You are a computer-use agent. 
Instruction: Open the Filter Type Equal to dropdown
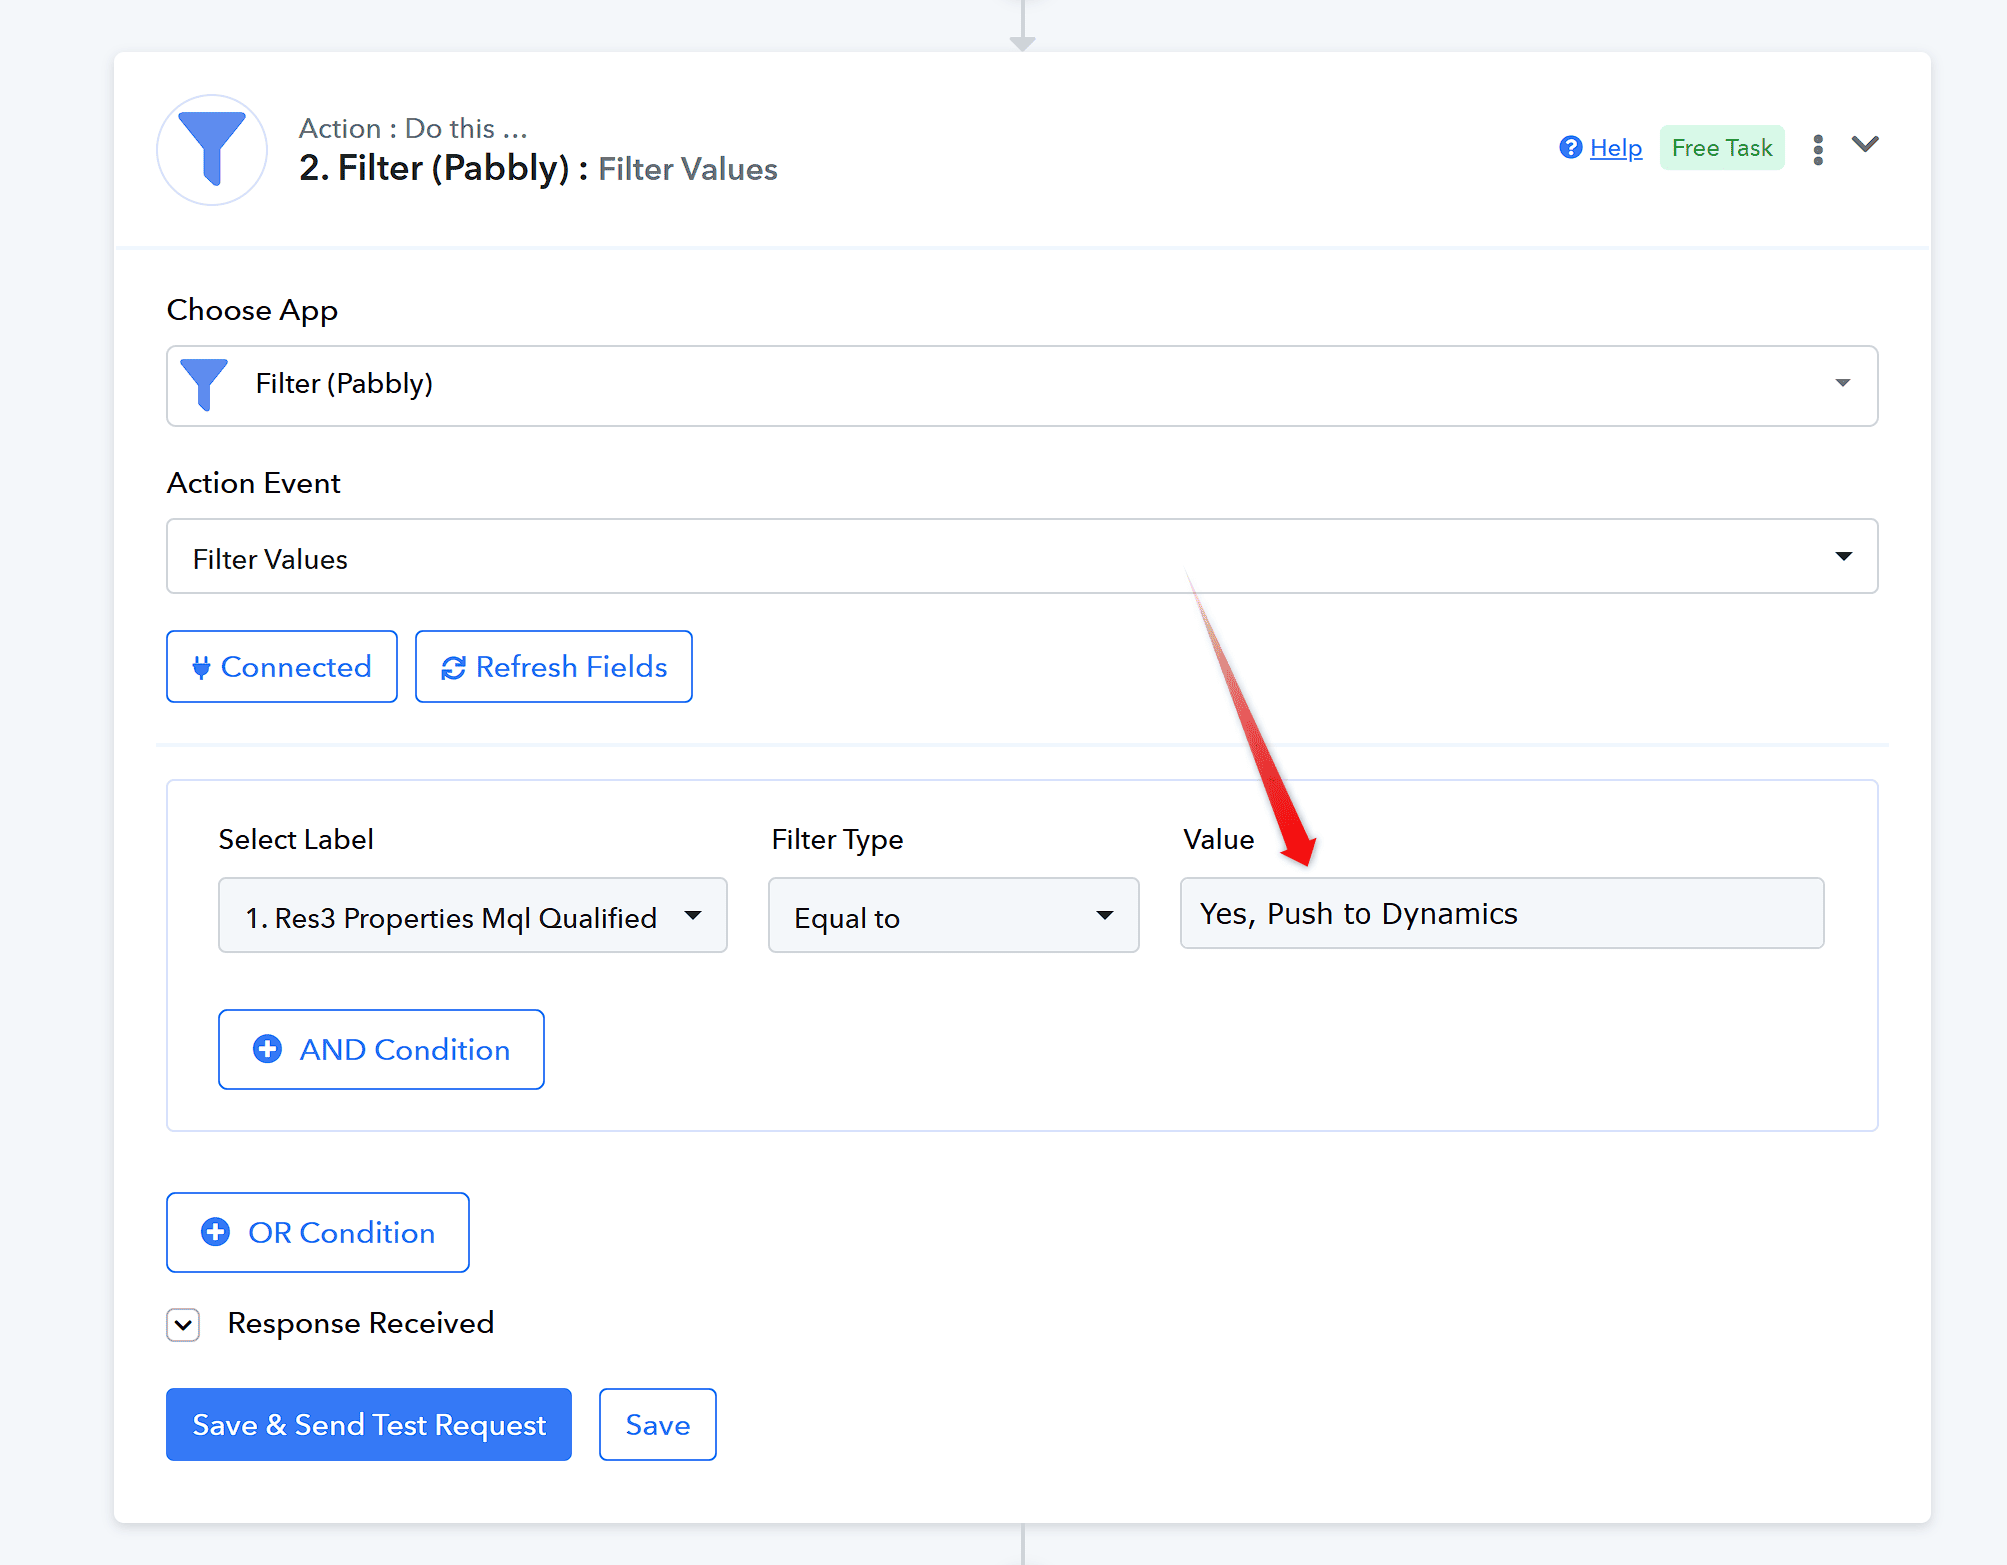click(x=954, y=915)
